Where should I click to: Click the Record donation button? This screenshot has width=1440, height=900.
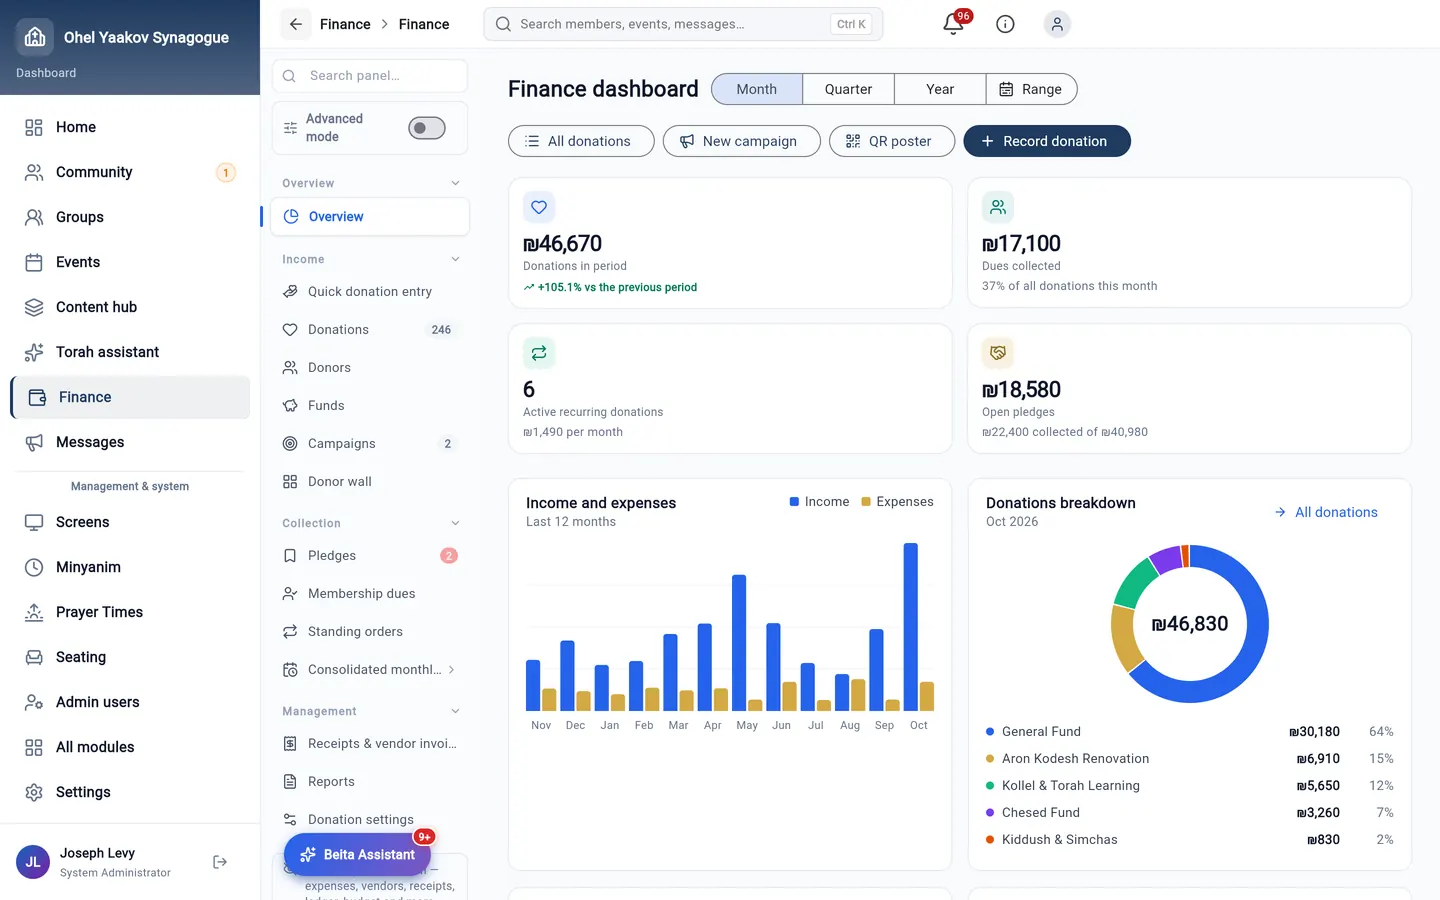tap(1047, 141)
